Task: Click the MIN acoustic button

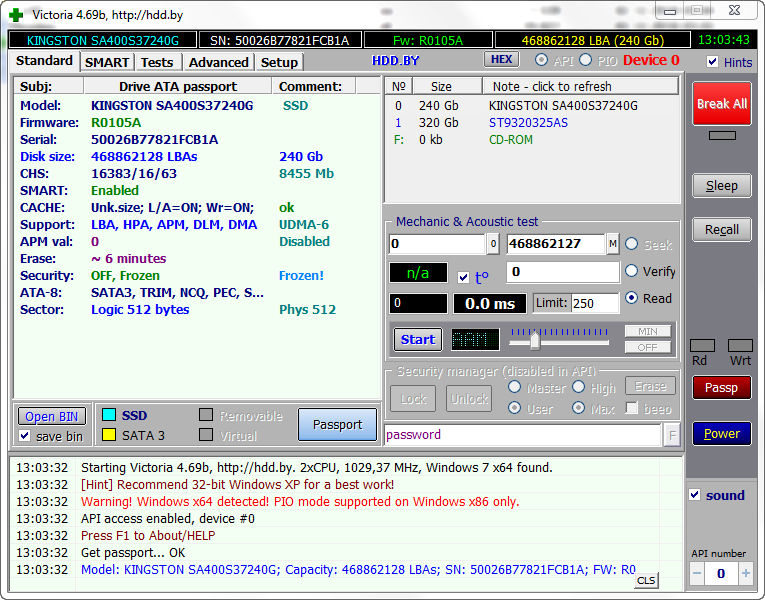Action: point(647,331)
